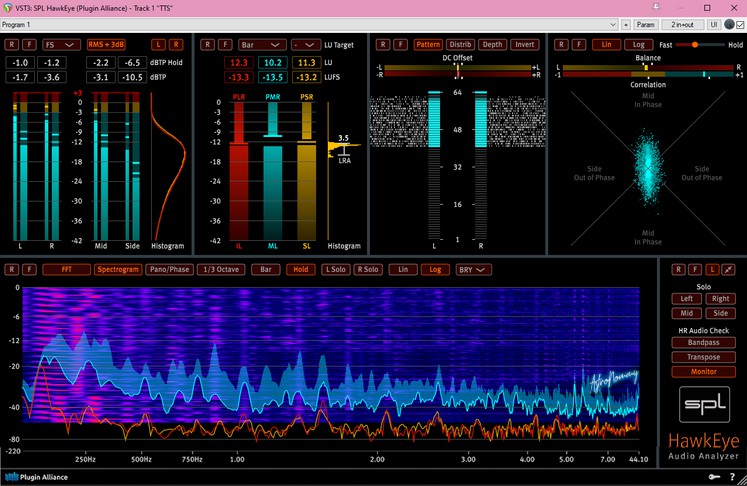The width and height of the screenshot is (747, 486).
Task: Click the expand arrows icon in Solo panel
Action: [x=728, y=270]
